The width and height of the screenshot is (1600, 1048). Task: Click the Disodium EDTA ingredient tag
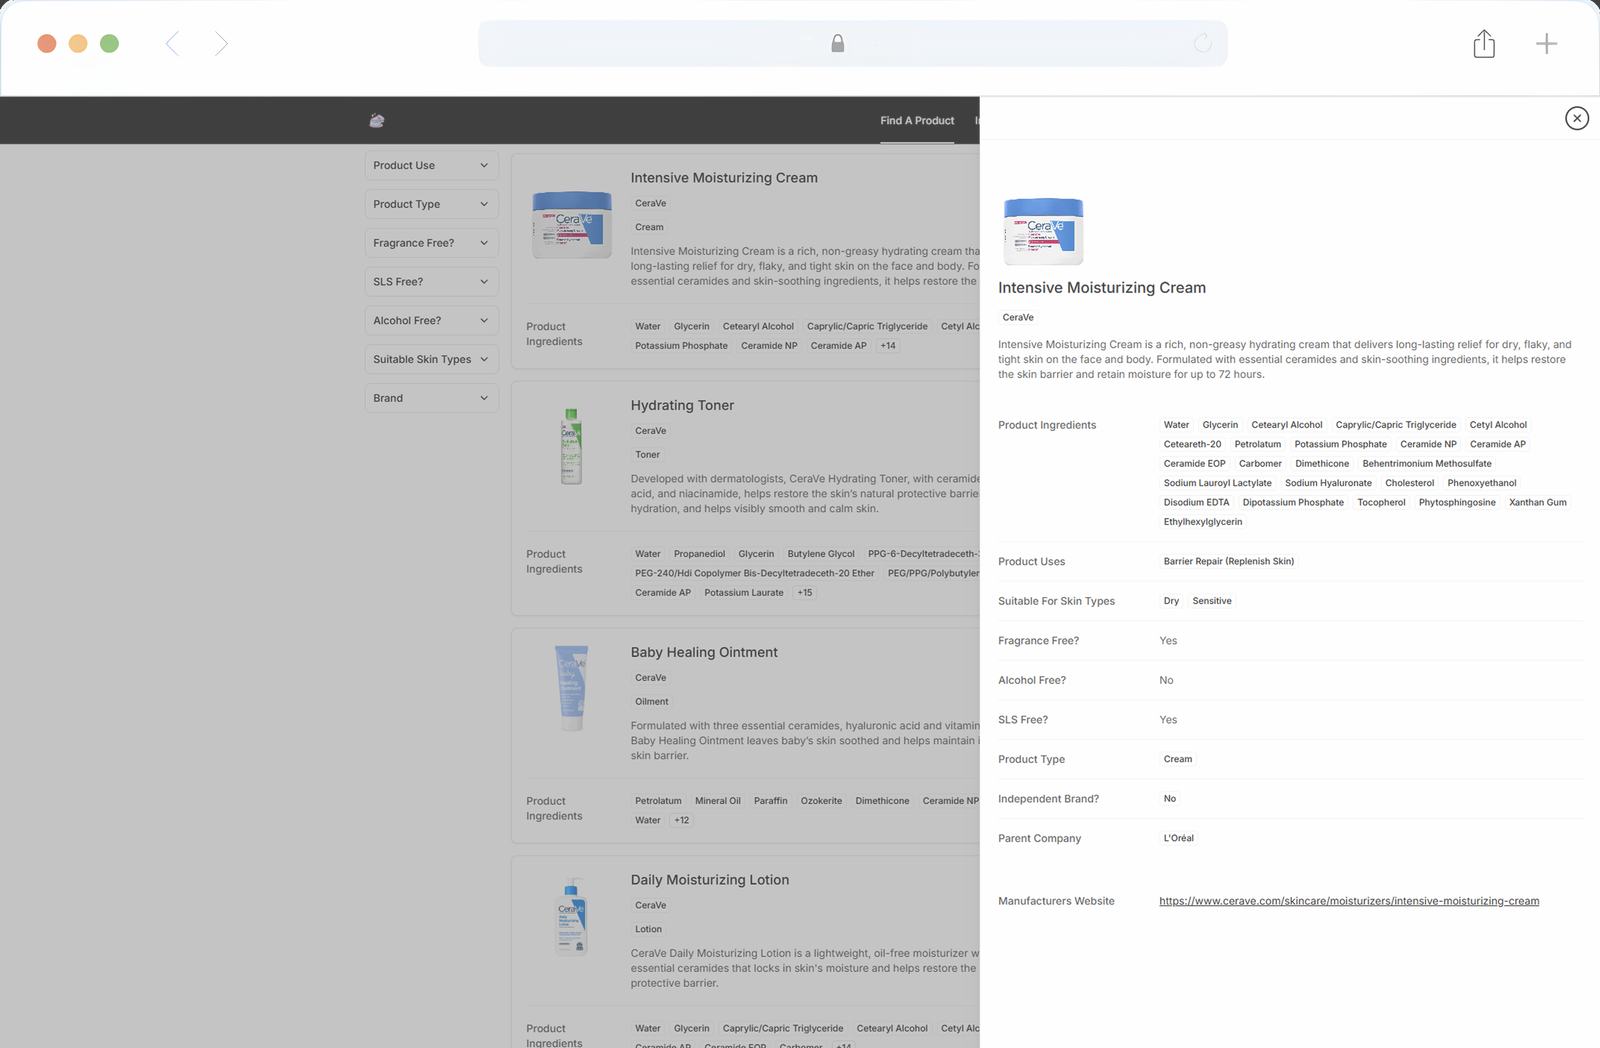point(1196,503)
